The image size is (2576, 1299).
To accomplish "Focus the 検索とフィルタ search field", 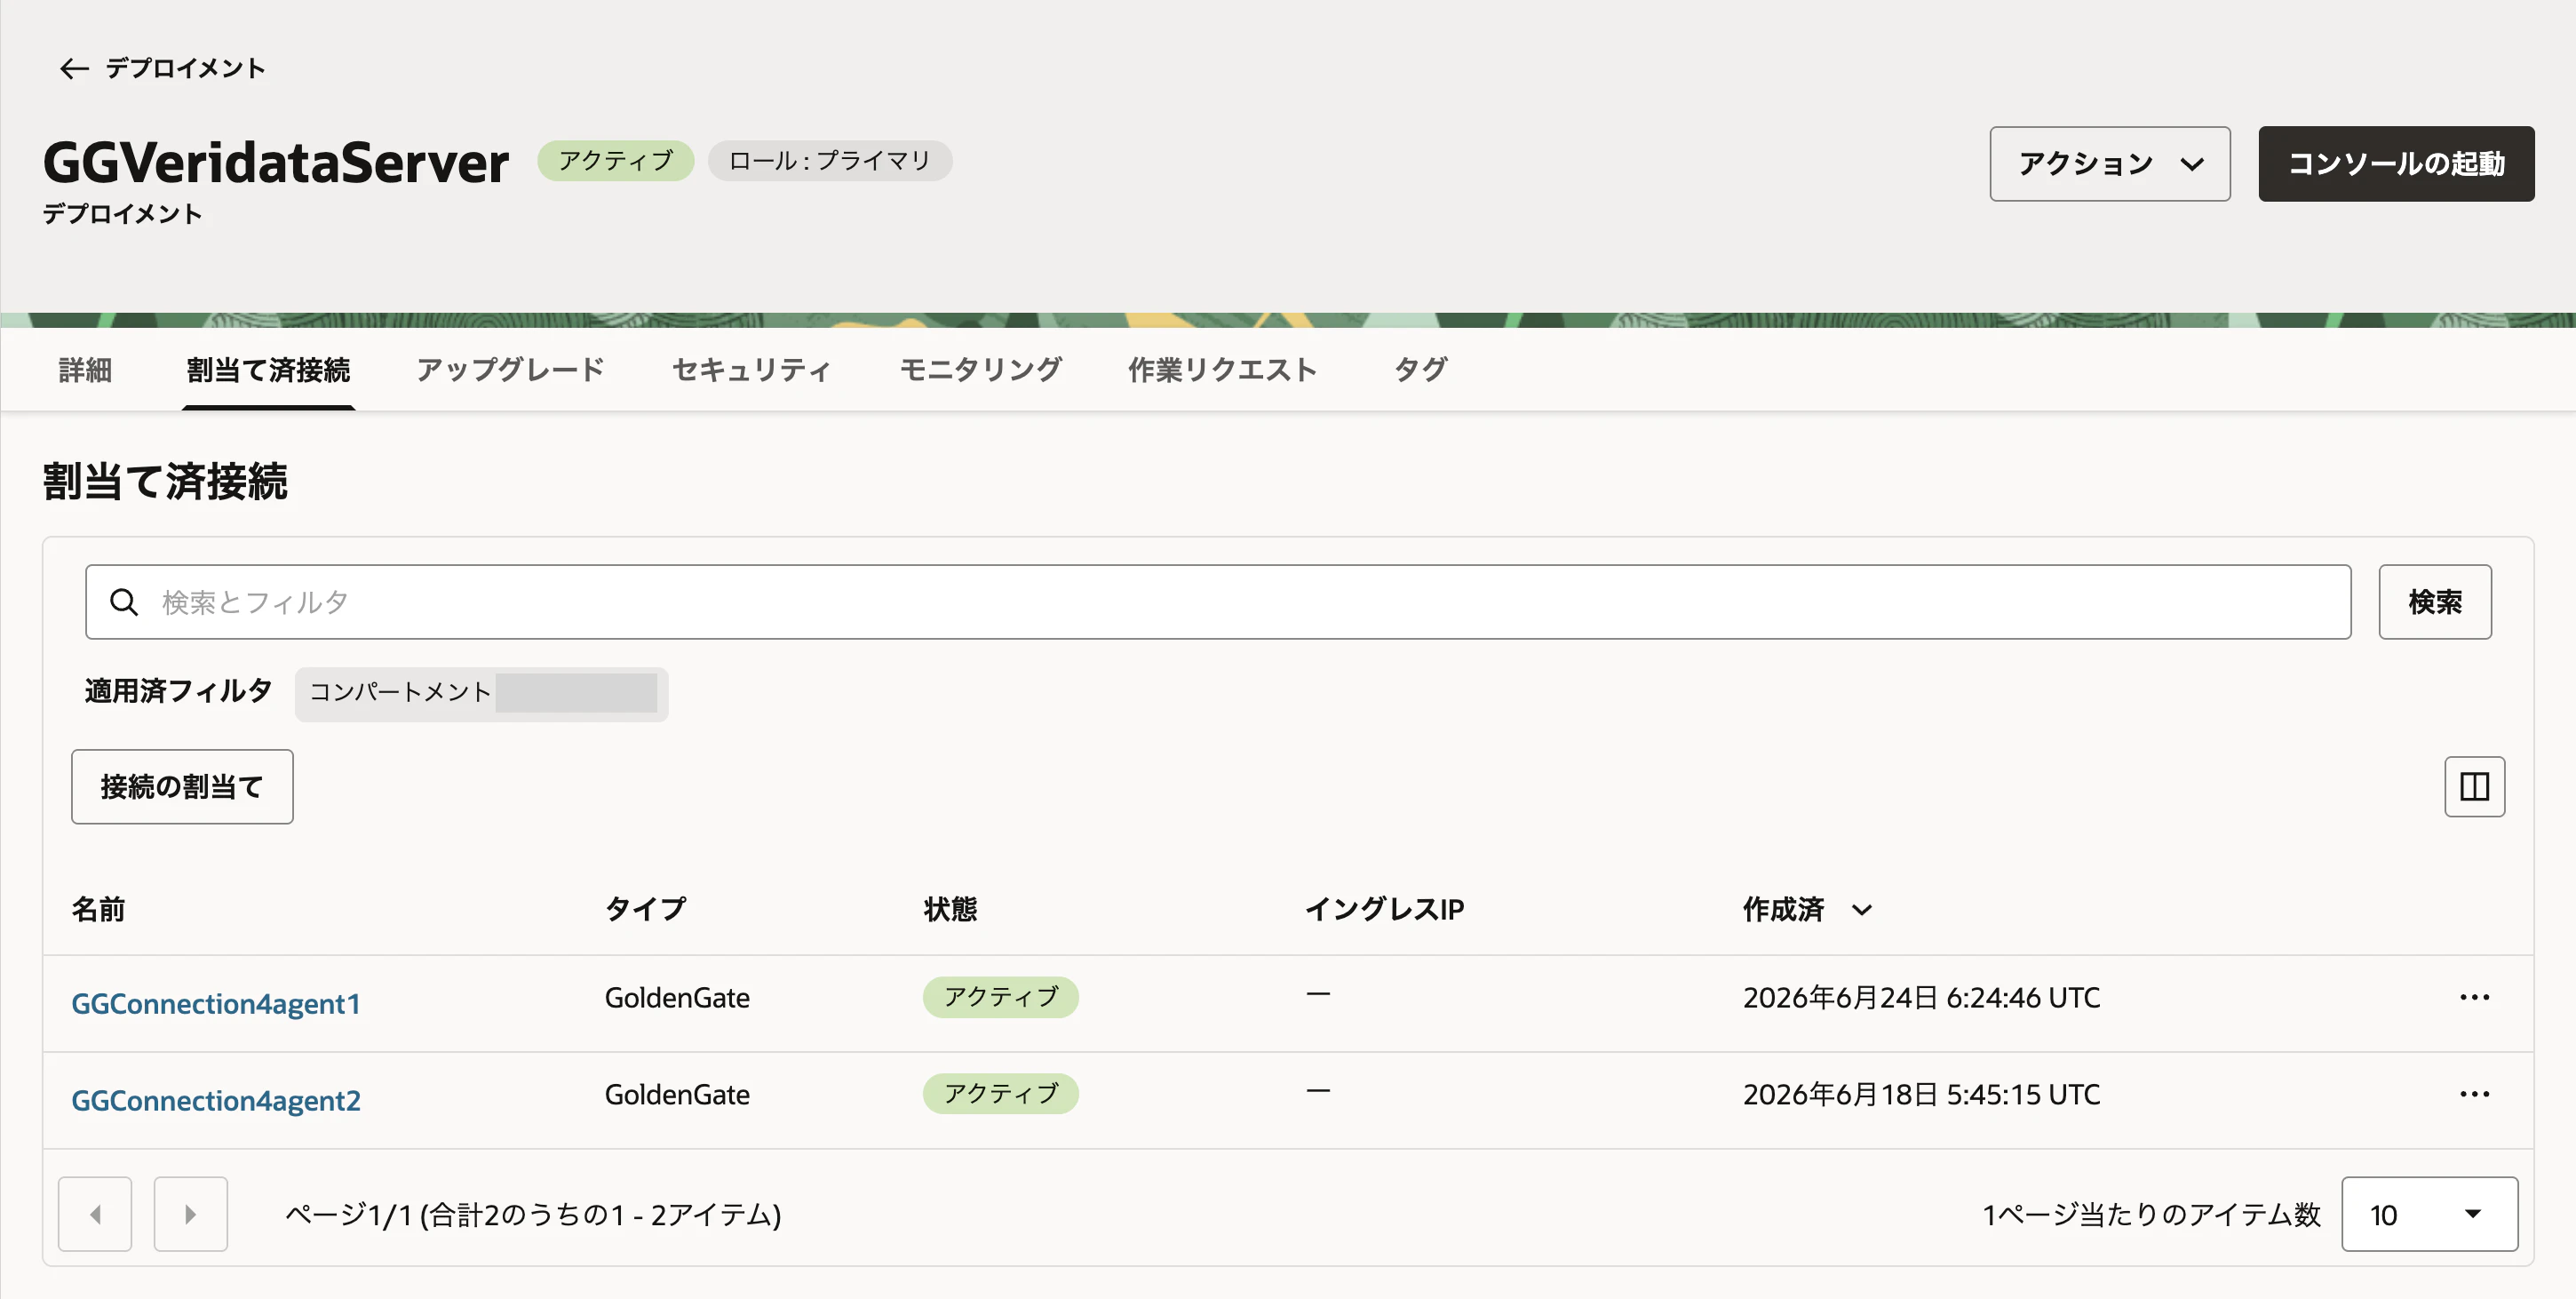I will pos(1218,602).
